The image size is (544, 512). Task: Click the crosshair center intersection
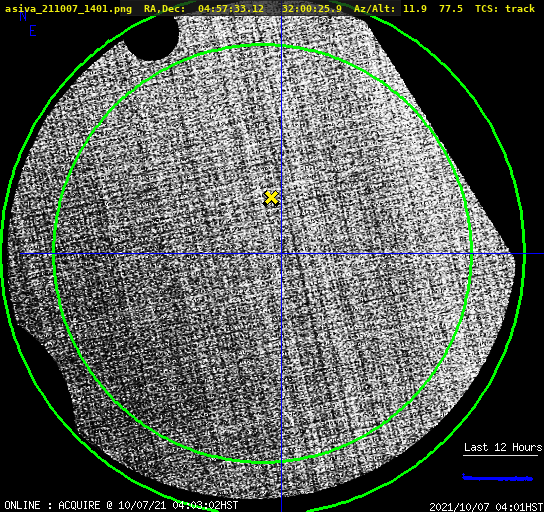point(281,254)
